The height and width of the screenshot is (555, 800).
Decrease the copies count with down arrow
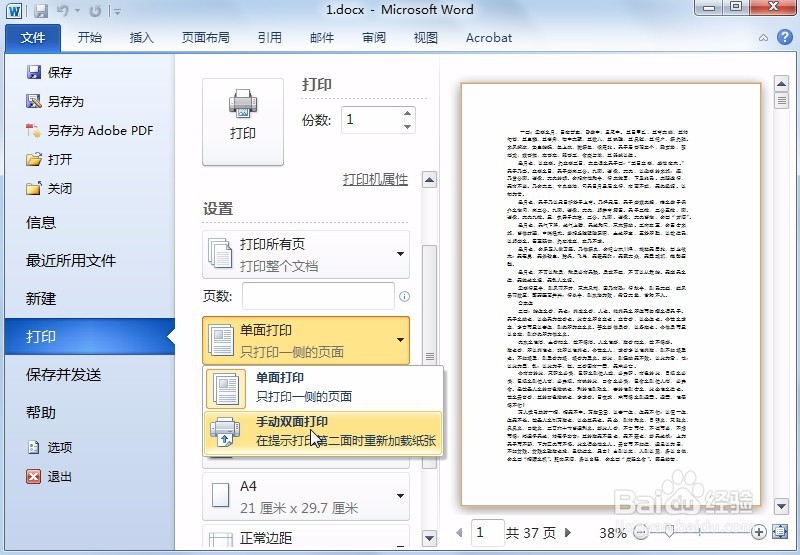407,127
